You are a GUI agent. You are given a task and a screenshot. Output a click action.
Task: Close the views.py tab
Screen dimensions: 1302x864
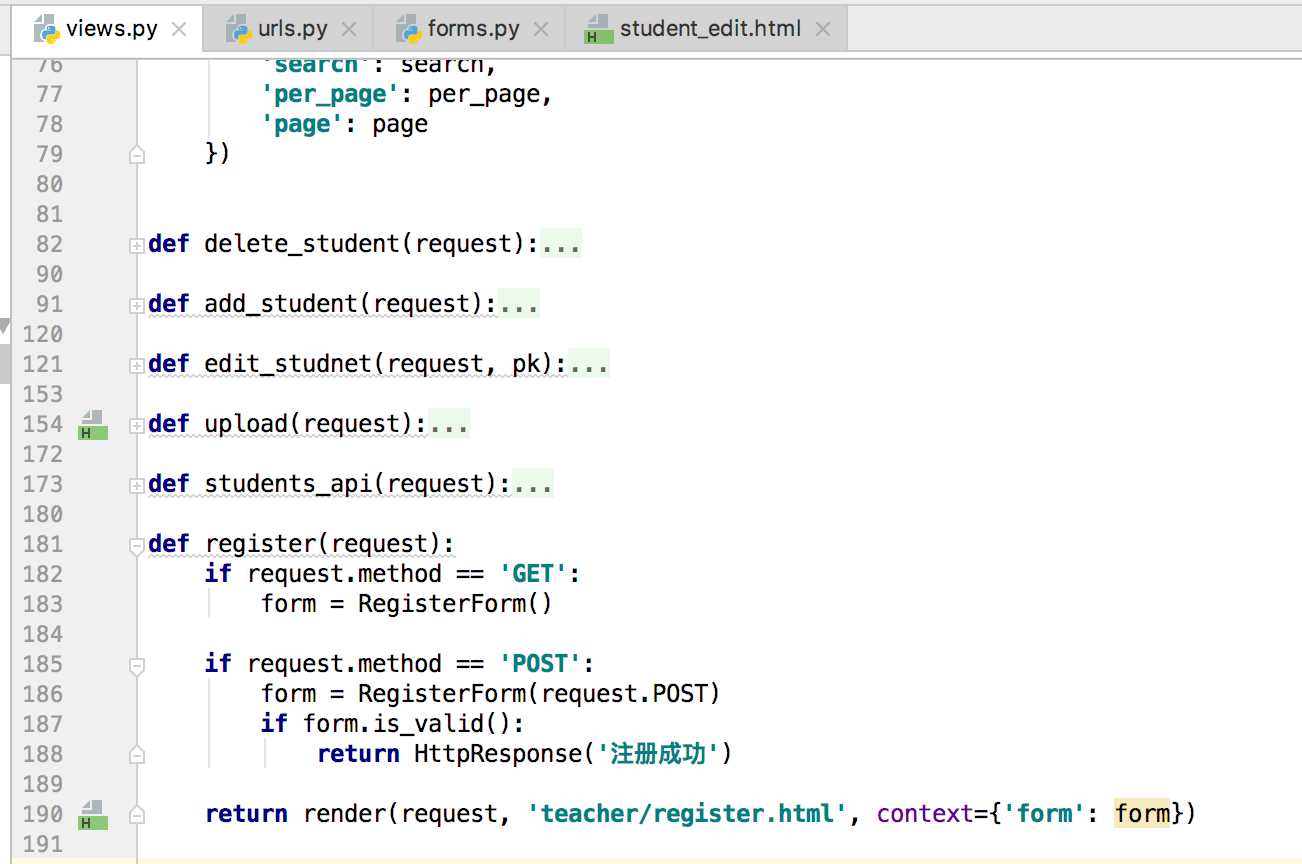179,29
